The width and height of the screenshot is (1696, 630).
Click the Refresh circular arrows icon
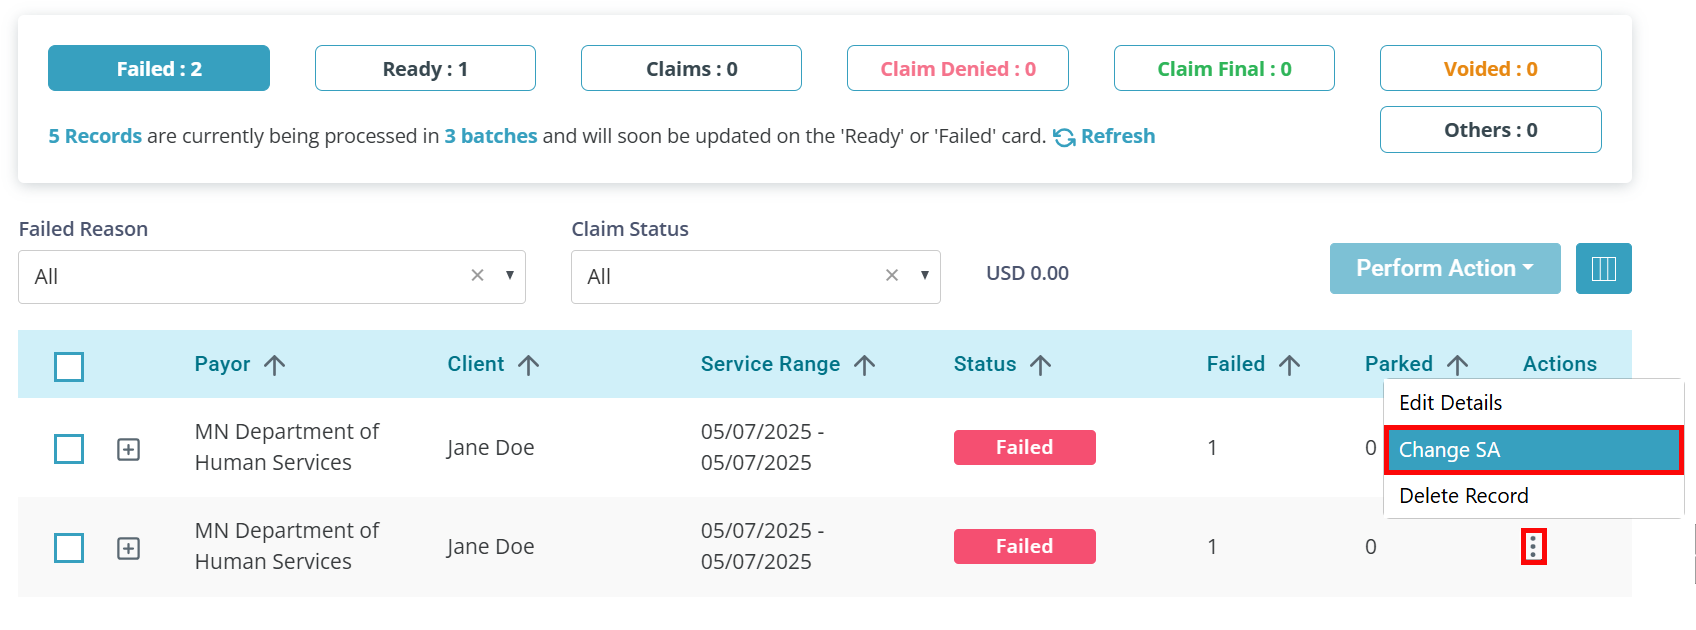click(x=1064, y=137)
